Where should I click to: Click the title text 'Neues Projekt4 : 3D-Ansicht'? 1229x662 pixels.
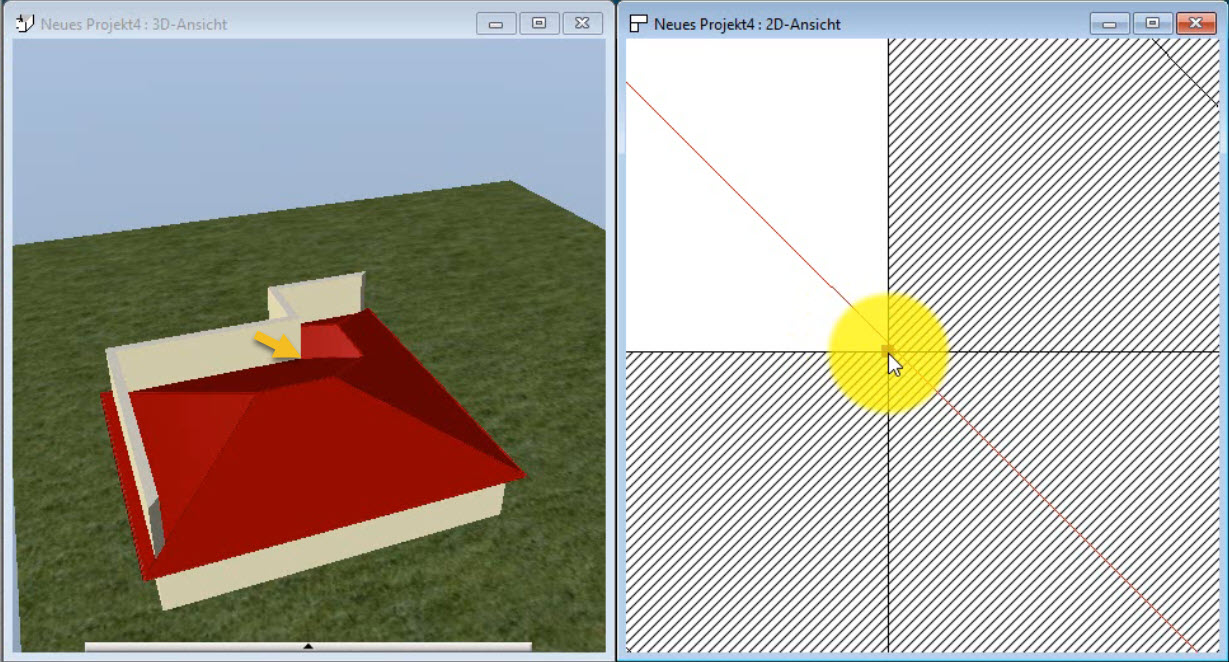coord(134,24)
